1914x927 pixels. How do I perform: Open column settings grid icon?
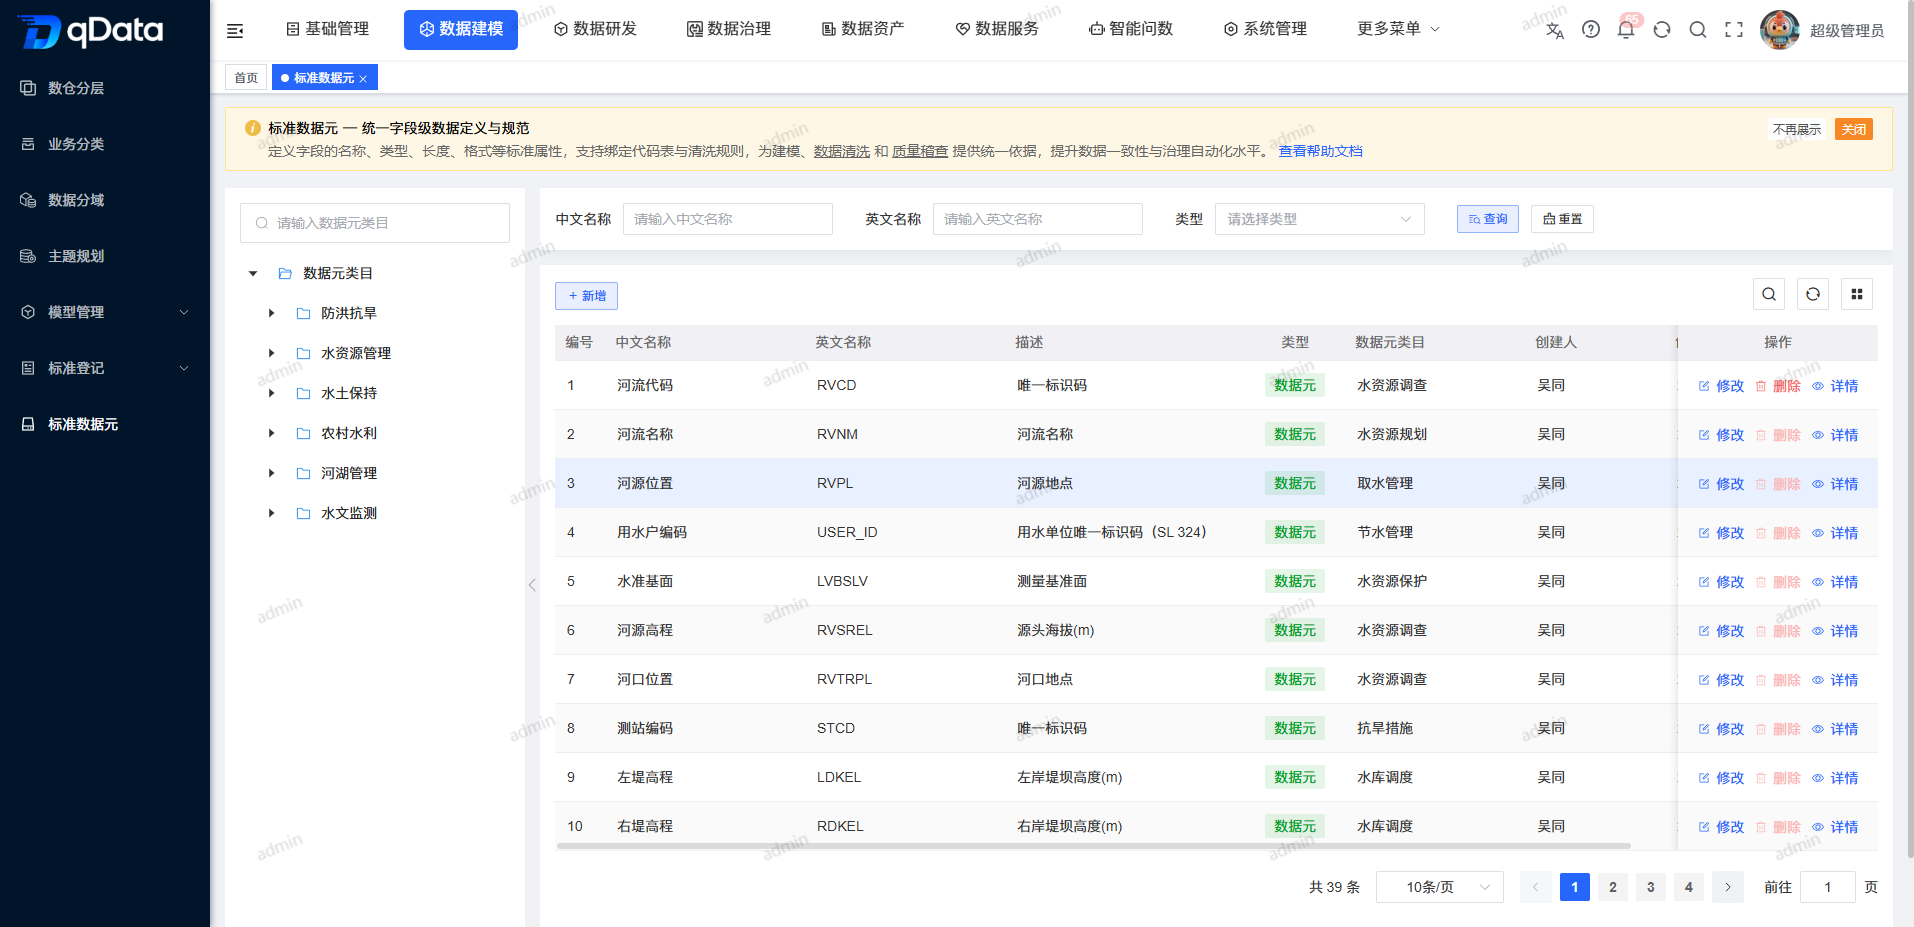point(1857,294)
